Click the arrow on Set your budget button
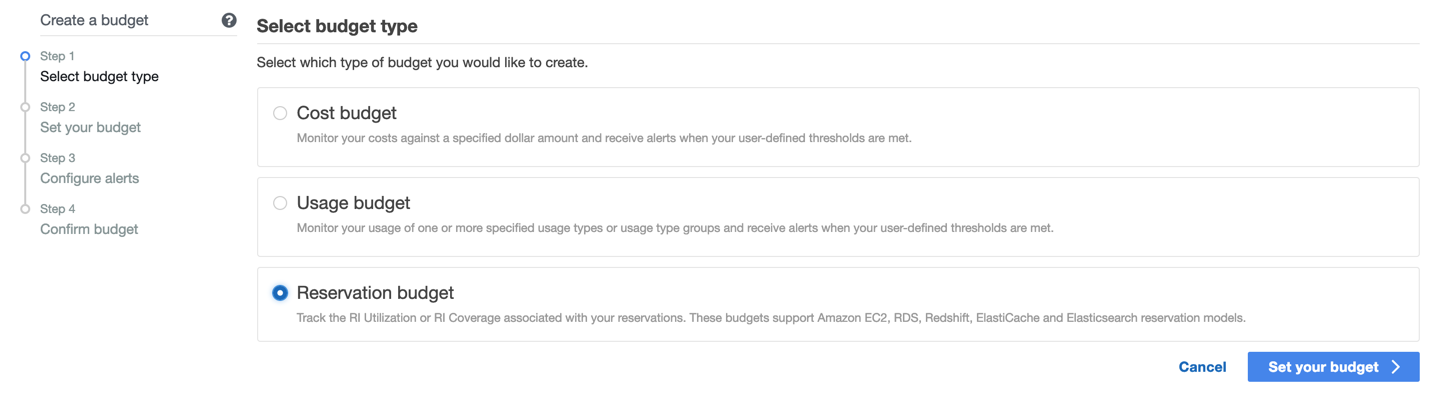The image size is (1439, 405). [x=1396, y=367]
